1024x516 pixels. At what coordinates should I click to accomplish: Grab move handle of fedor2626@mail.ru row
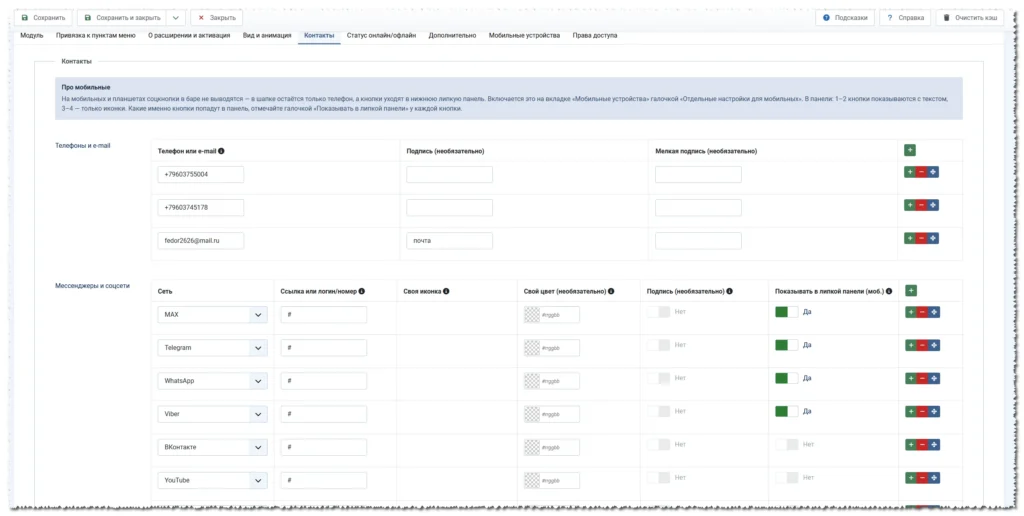(933, 238)
